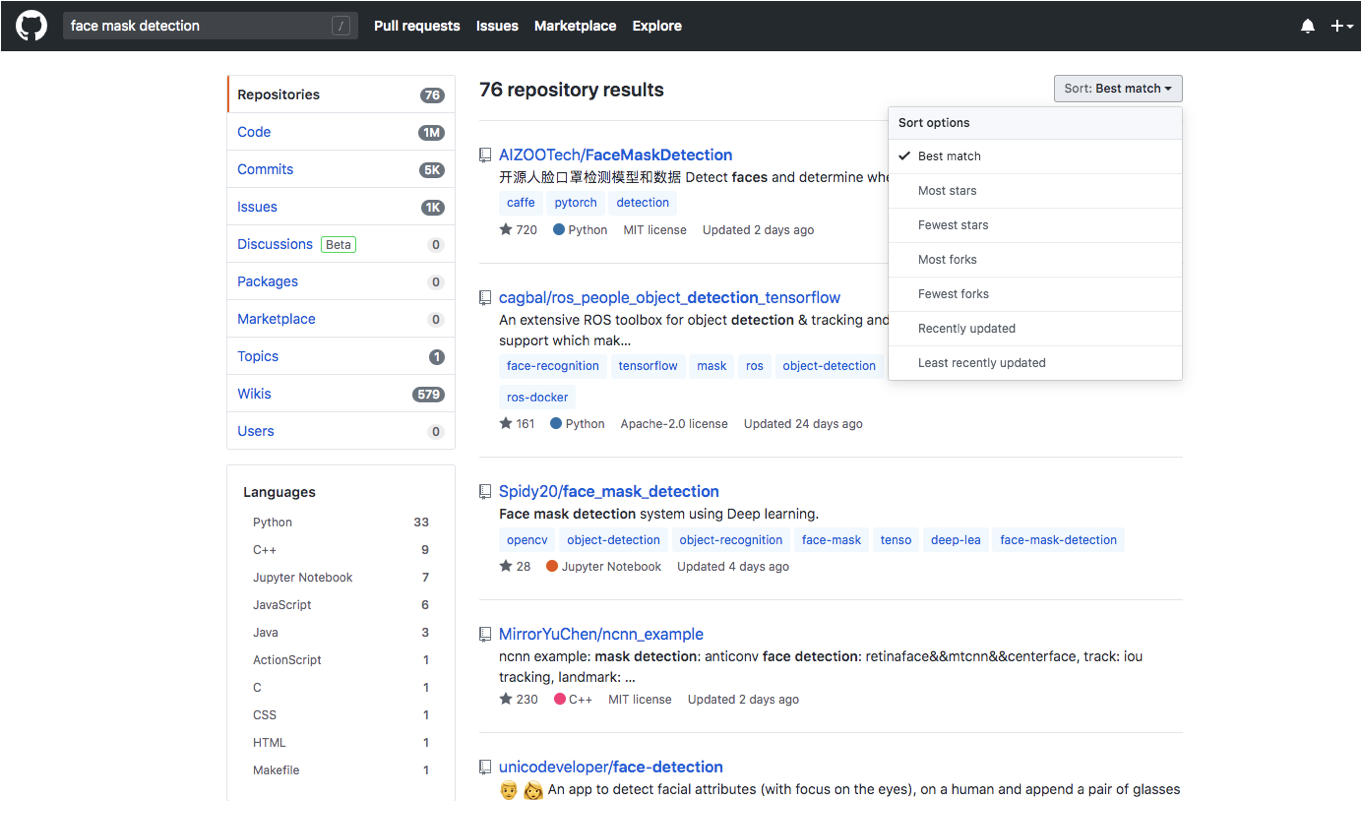Select Discussions Beta result category
The image size is (1368, 826).
tap(341, 244)
